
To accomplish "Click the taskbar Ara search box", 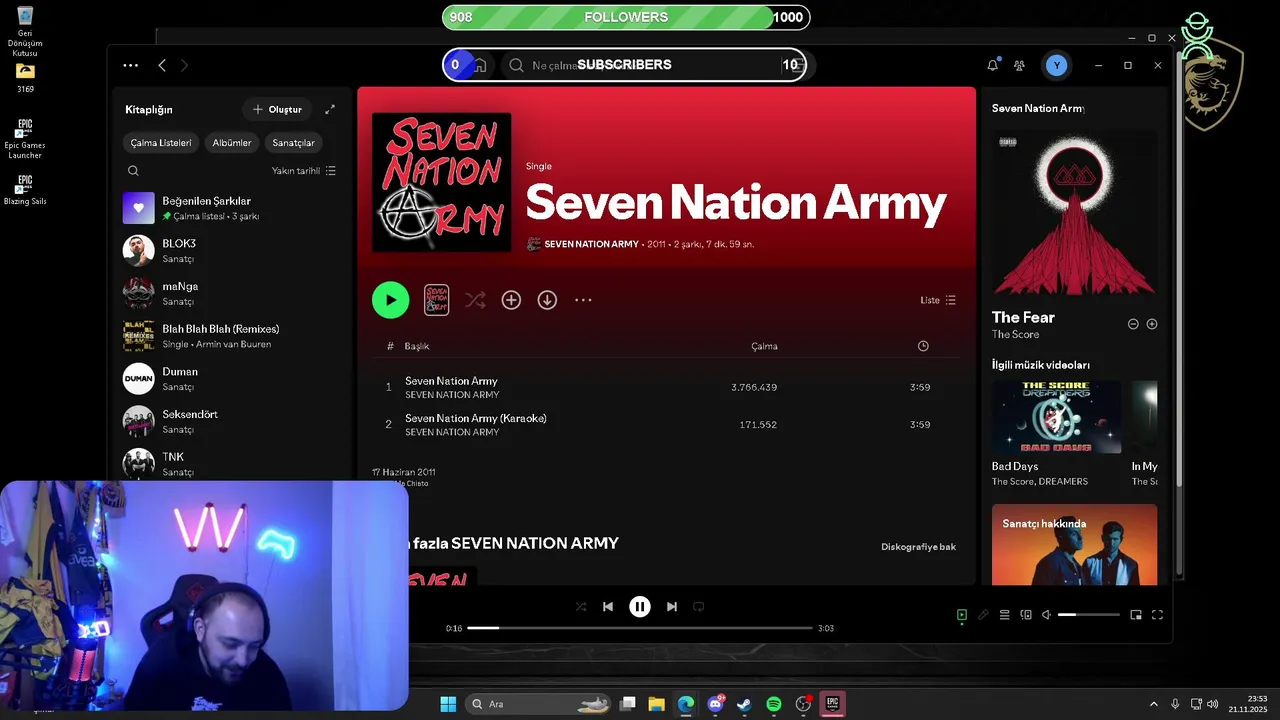I will pos(538,704).
